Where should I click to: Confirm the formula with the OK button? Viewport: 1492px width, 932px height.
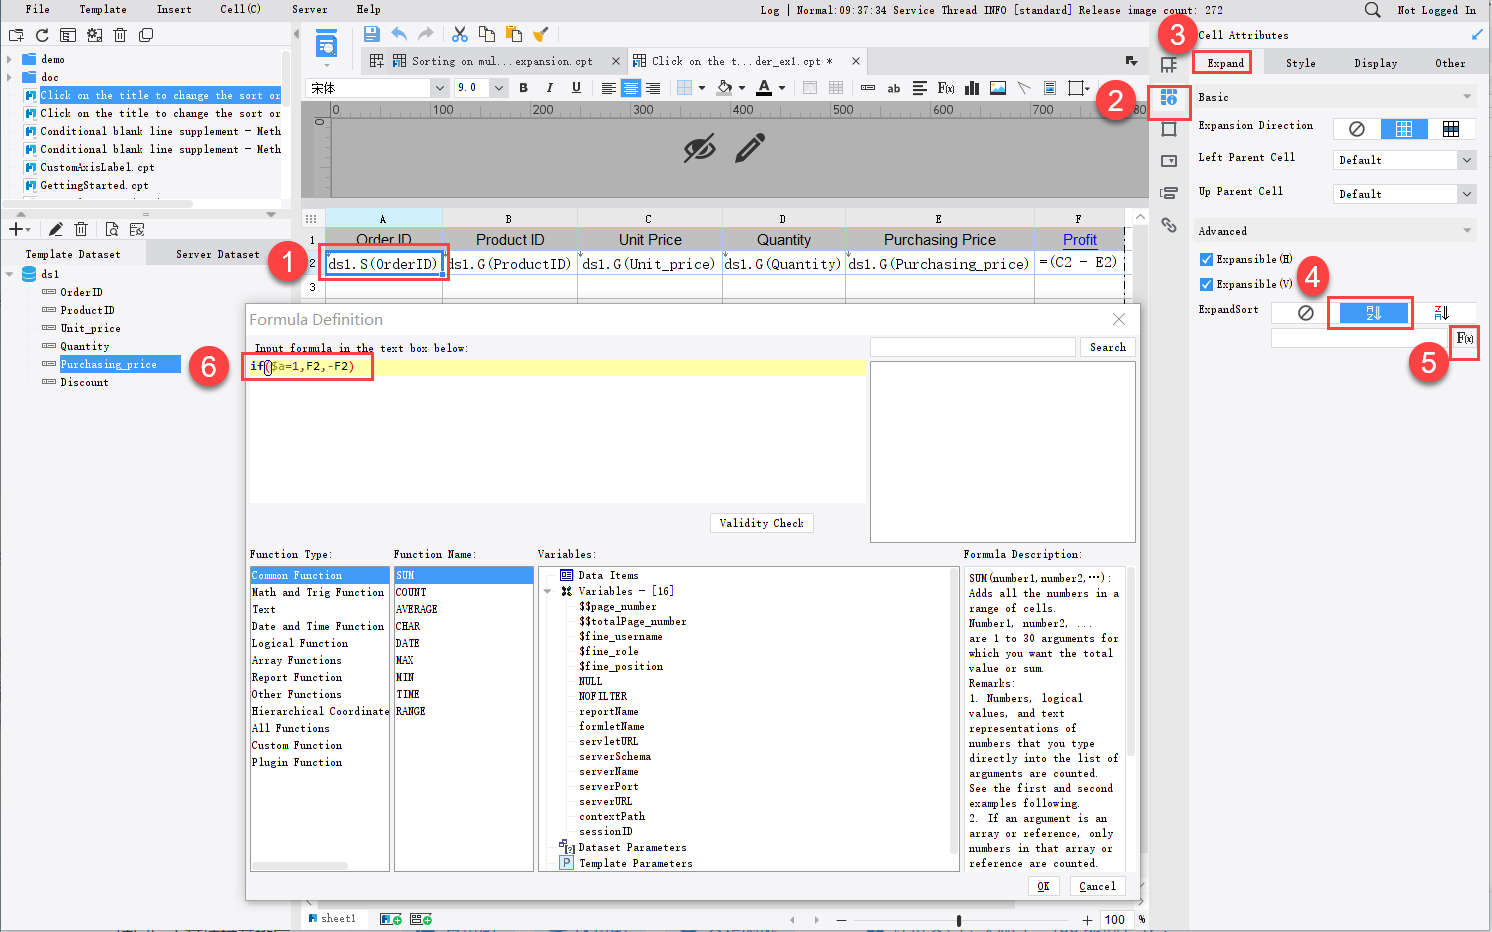[x=1043, y=886]
